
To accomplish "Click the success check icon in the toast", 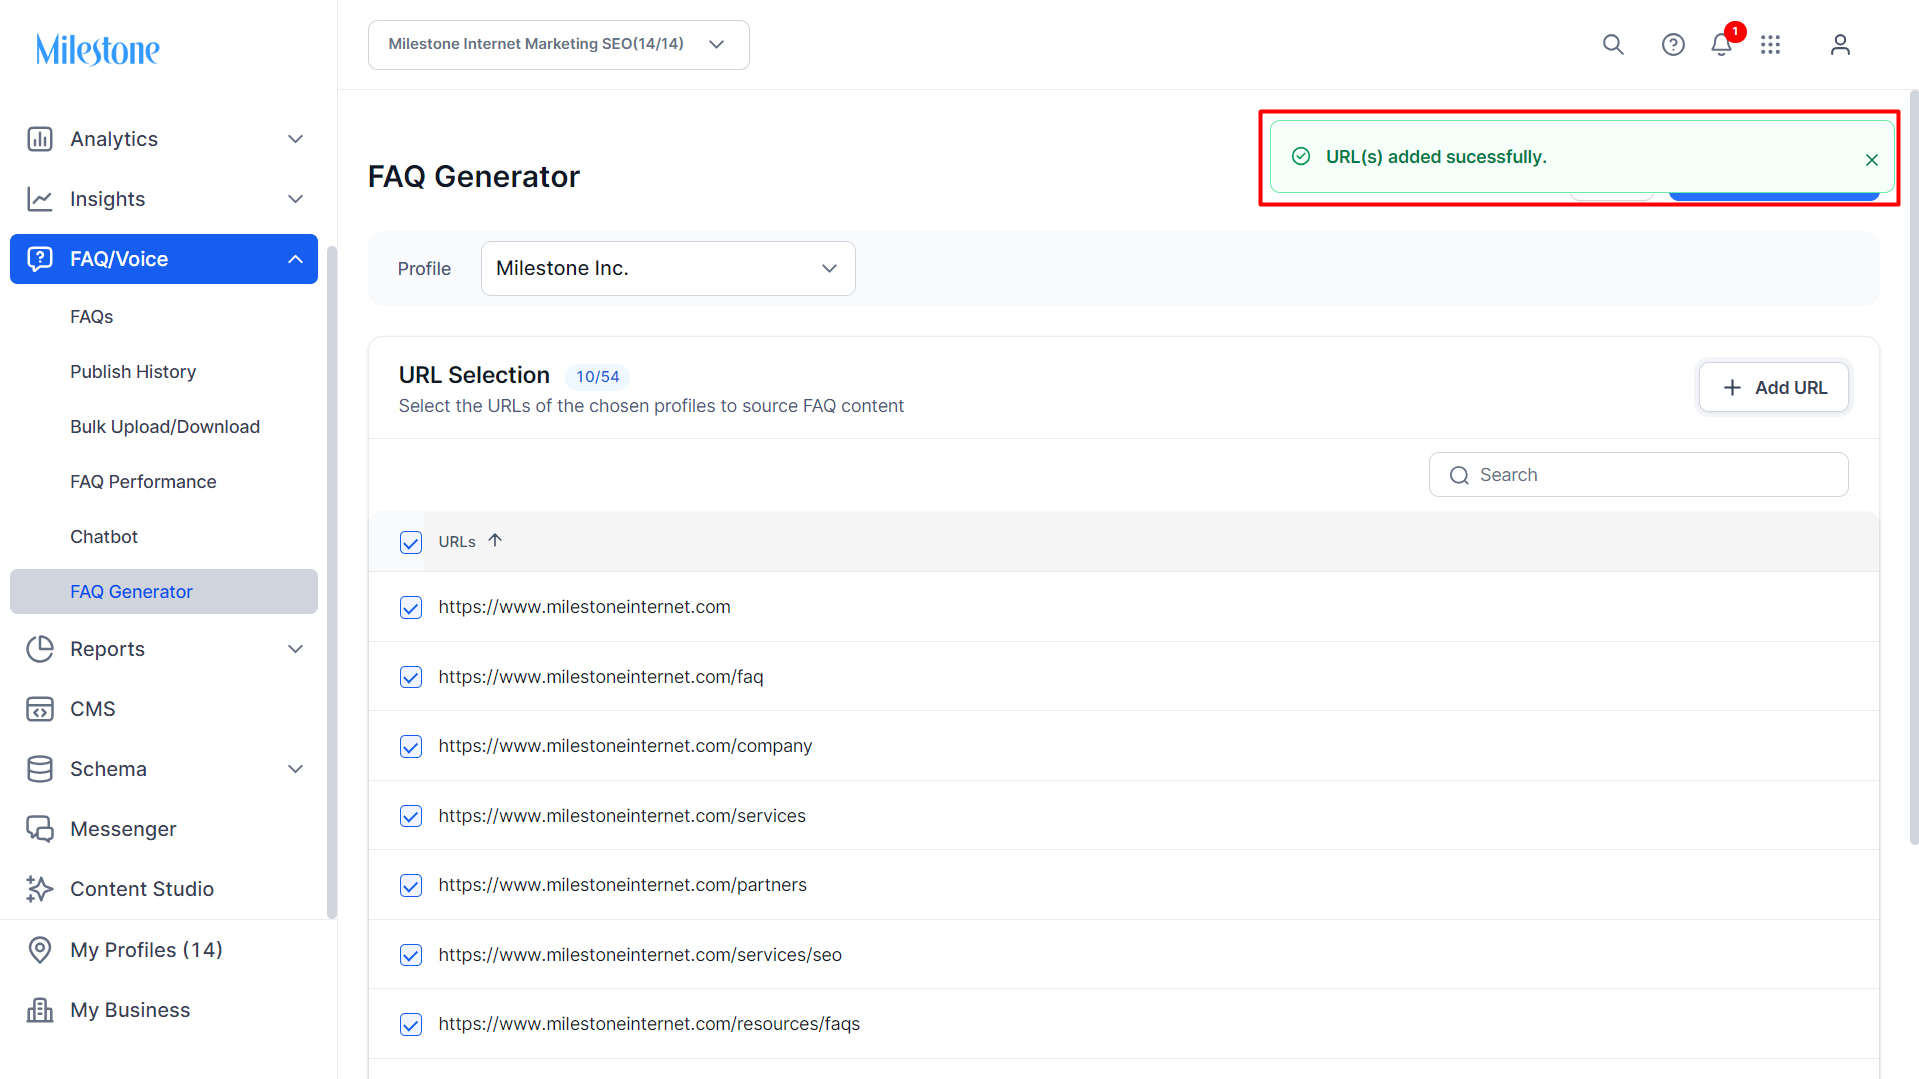I will [x=1301, y=156].
